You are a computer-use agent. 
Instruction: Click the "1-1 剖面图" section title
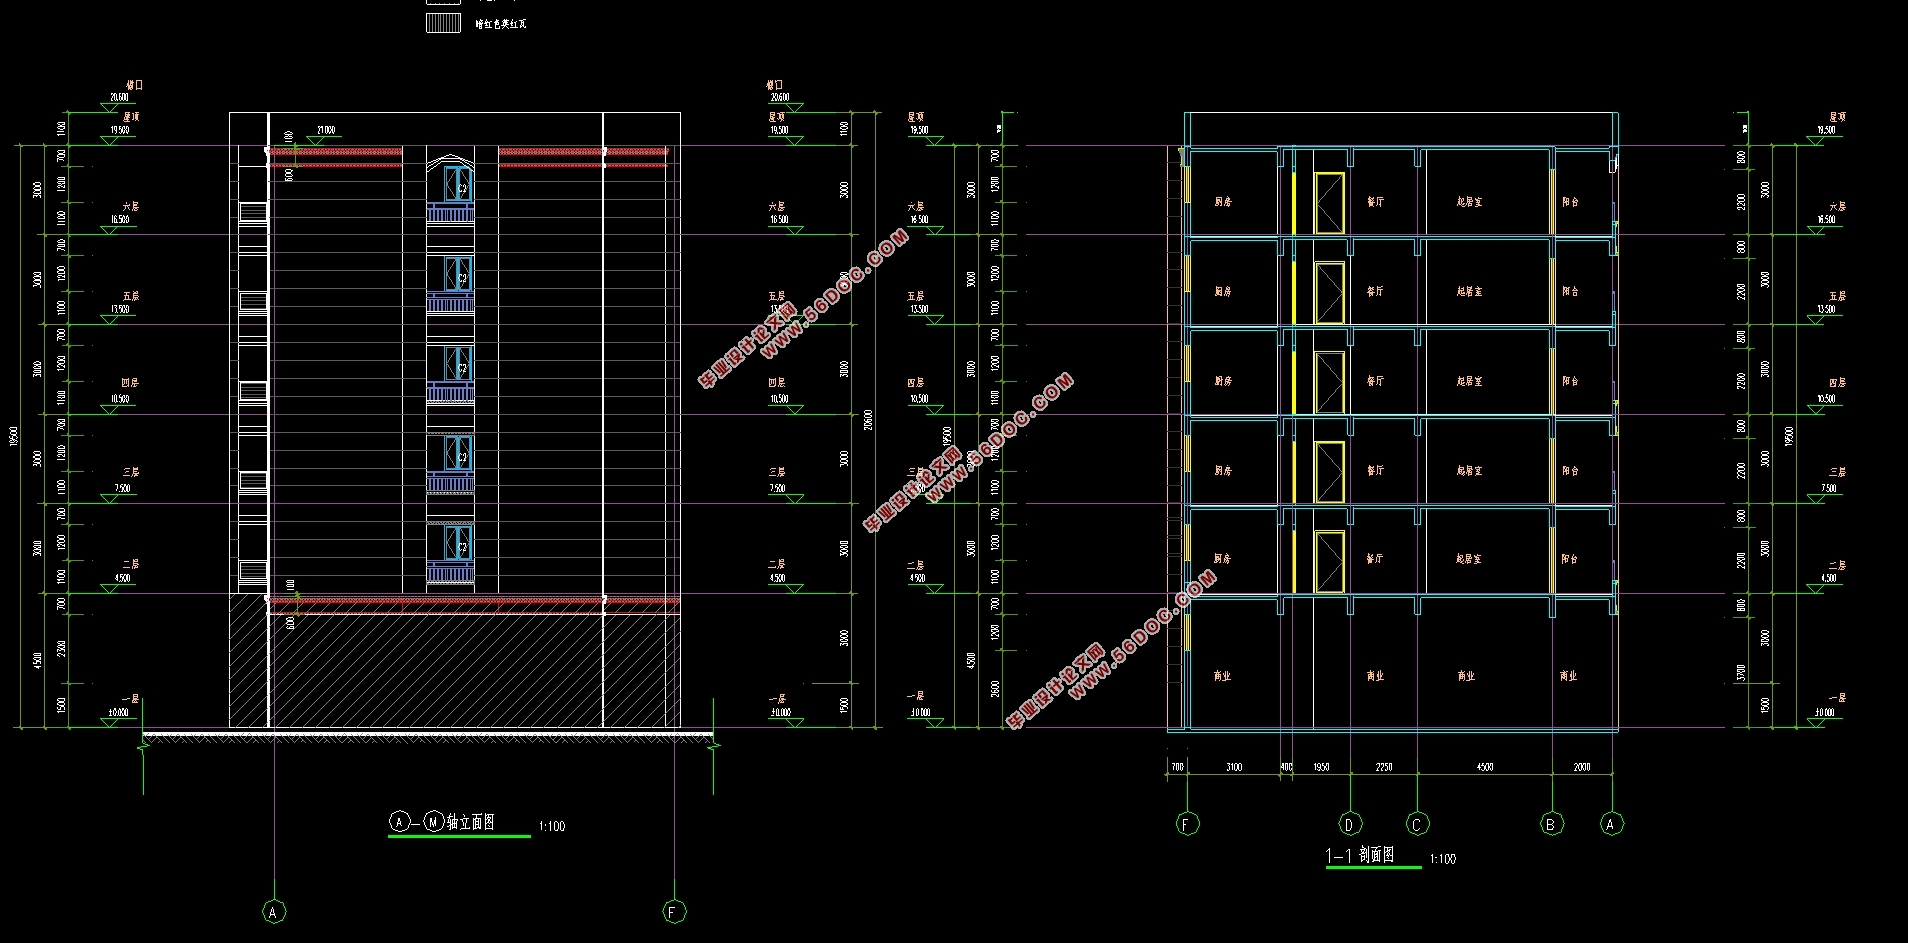coord(1359,855)
